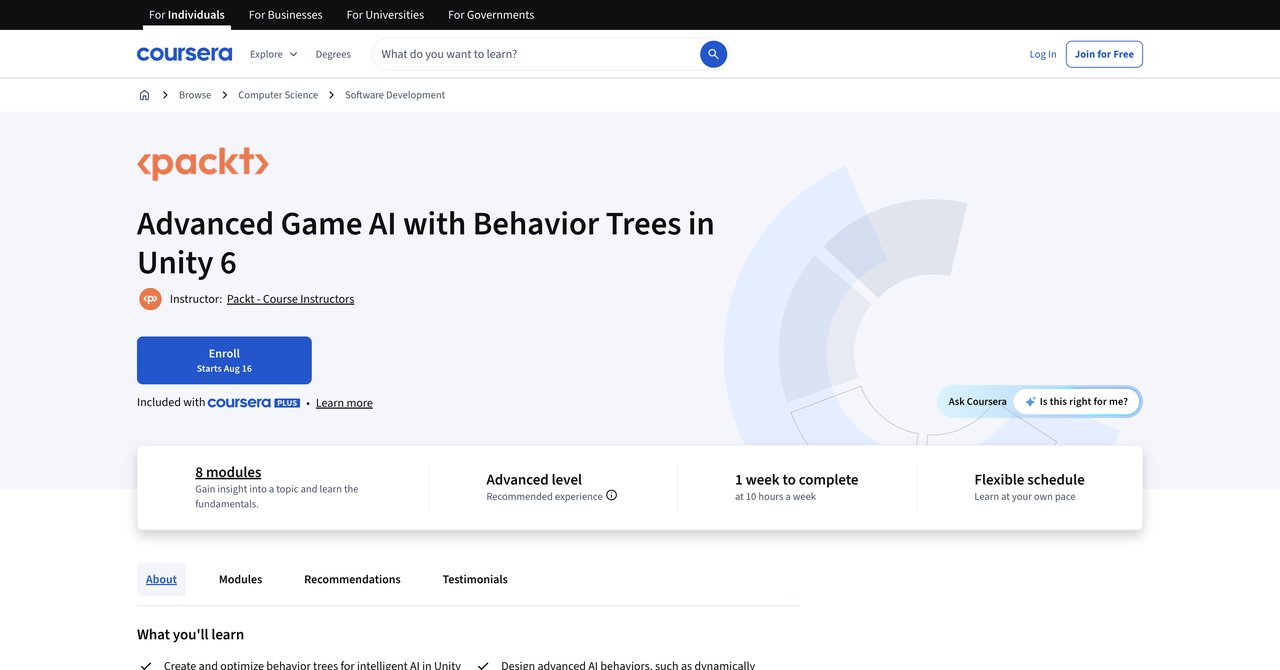Click the Enroll button
Screen dimensions: 1280x670
(224, 360)
